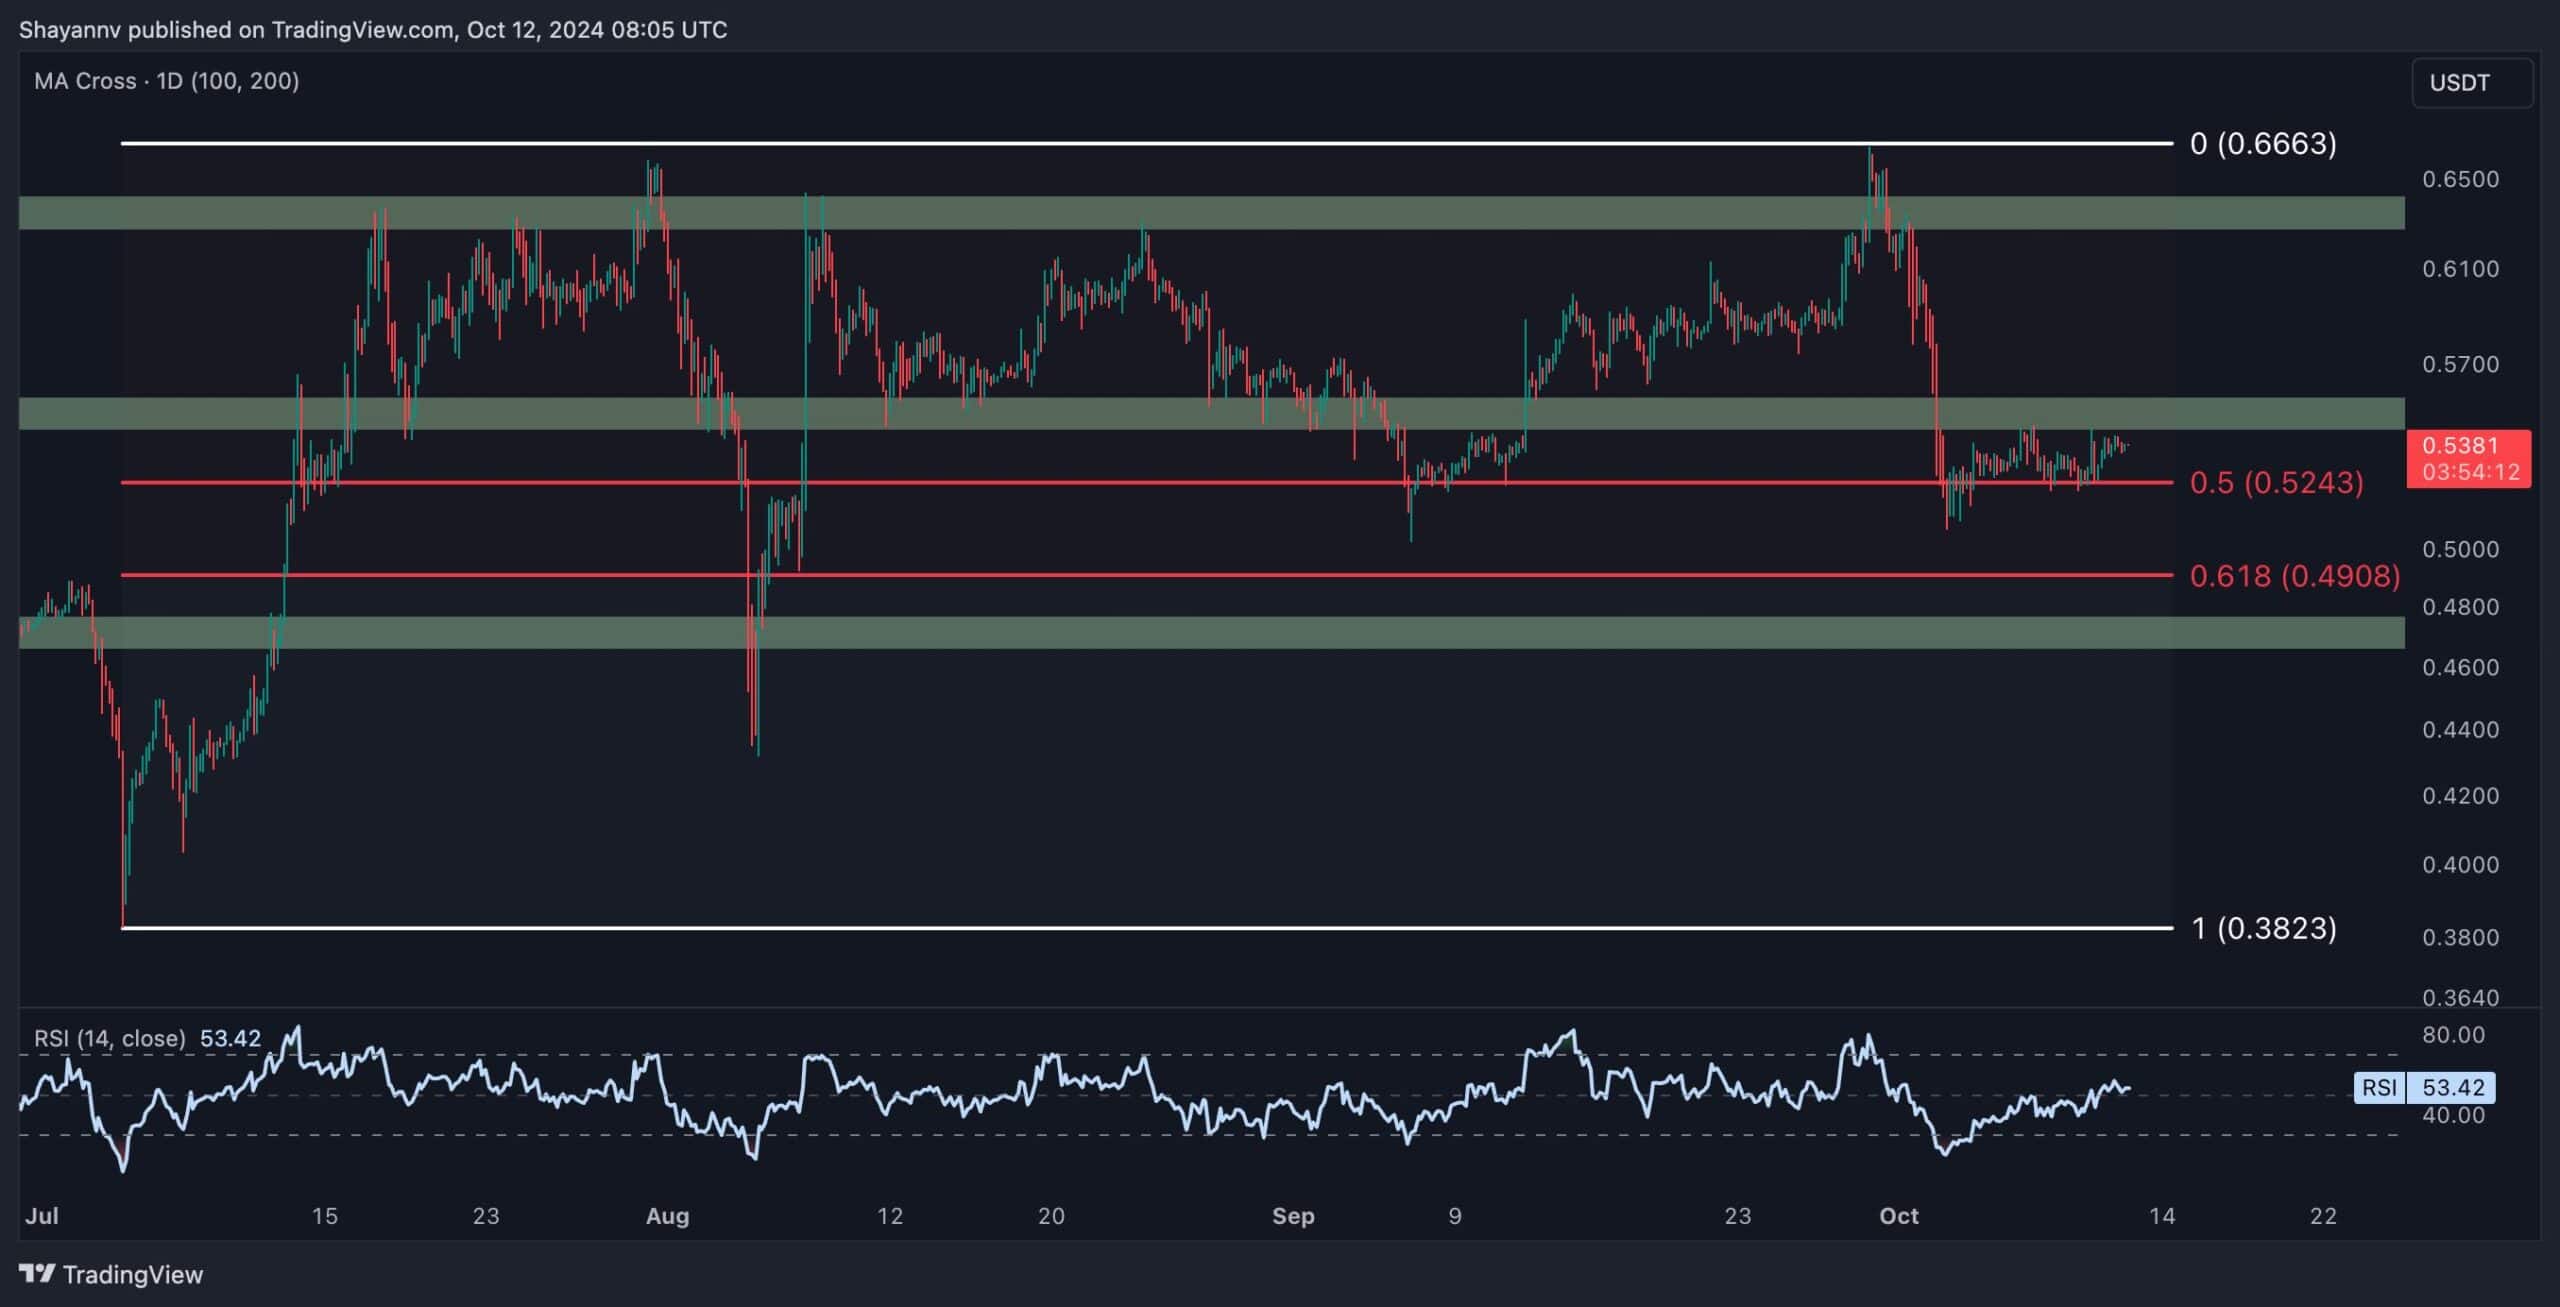The height and width of the screenshot is (1307, 2560).
Task: Click the 0.618 (0.4908) Fibonacci label
Action: [2294, 576]
